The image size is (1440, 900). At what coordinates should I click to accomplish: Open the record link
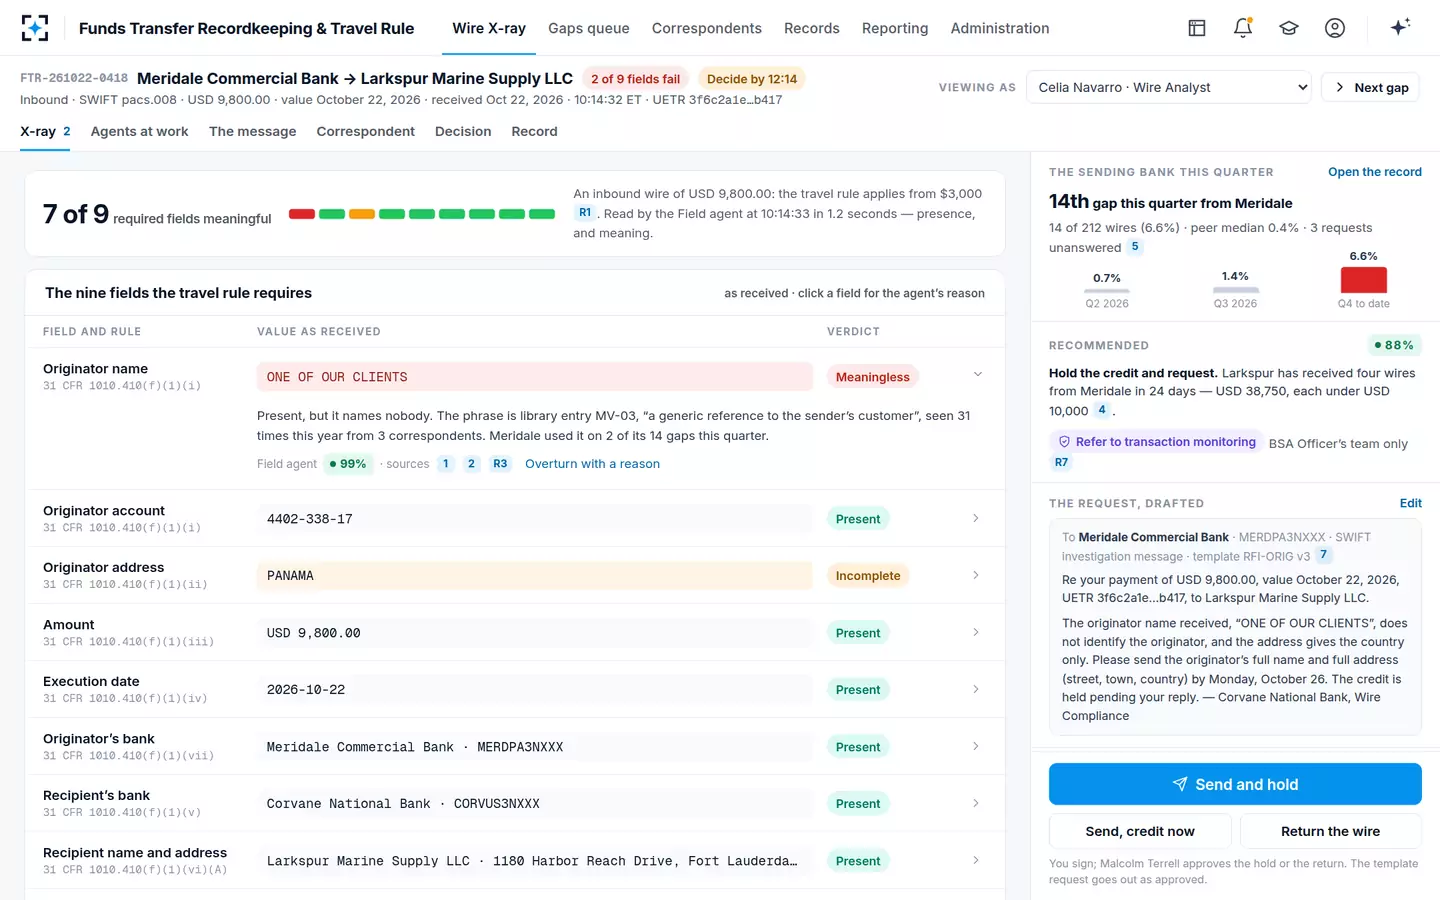click(1375, 172)
